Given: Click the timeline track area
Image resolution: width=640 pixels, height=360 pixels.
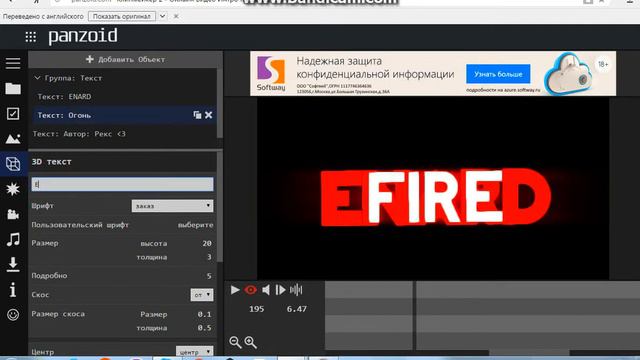Looking at the screenshot, I should tap(482, 315).
